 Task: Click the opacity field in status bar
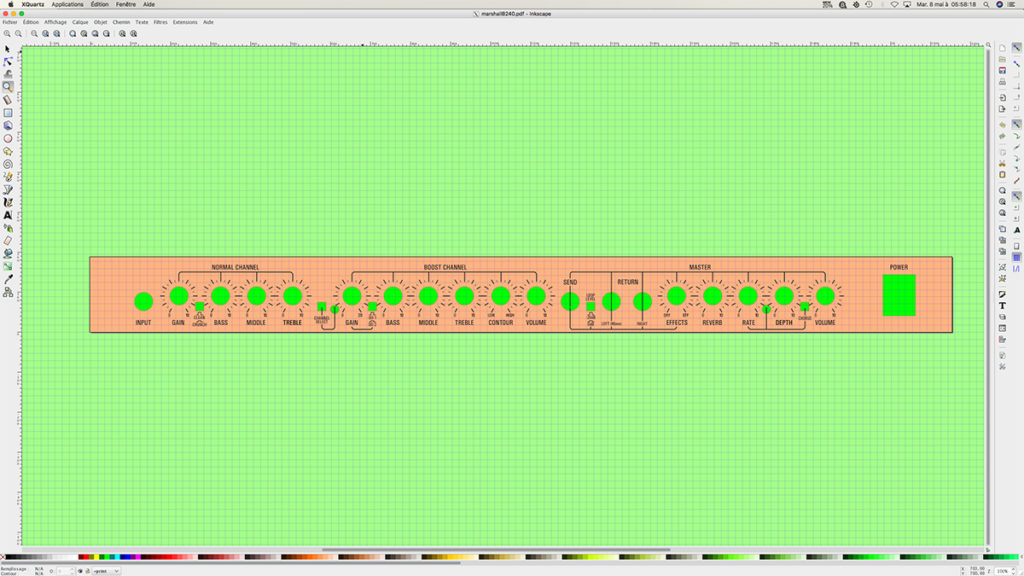(x=63, y=571)
